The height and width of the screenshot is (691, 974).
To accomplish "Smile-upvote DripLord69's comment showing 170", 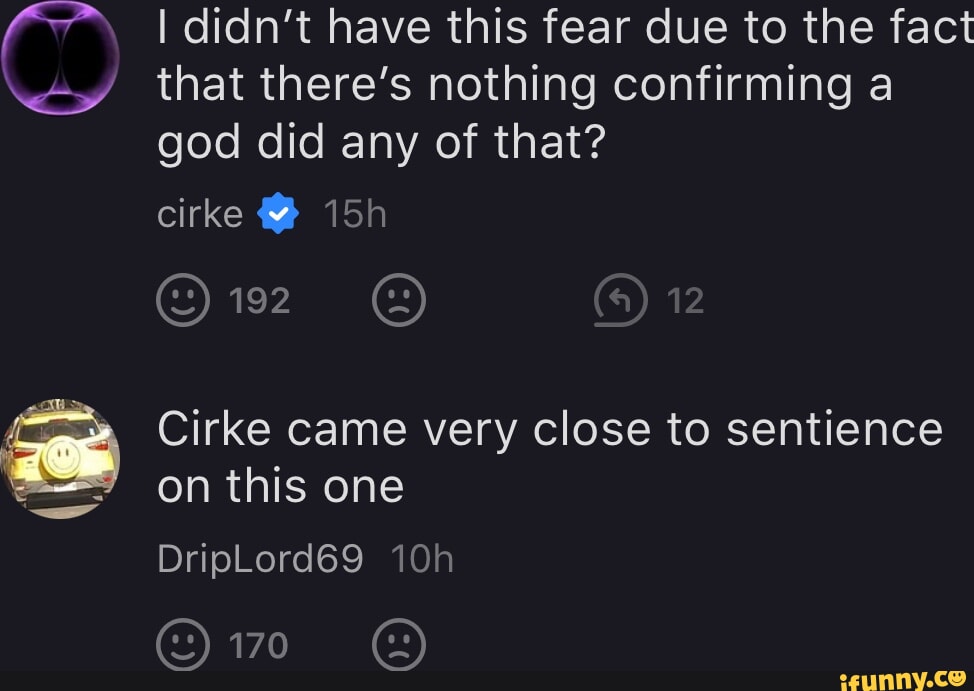I will (181, 645).
